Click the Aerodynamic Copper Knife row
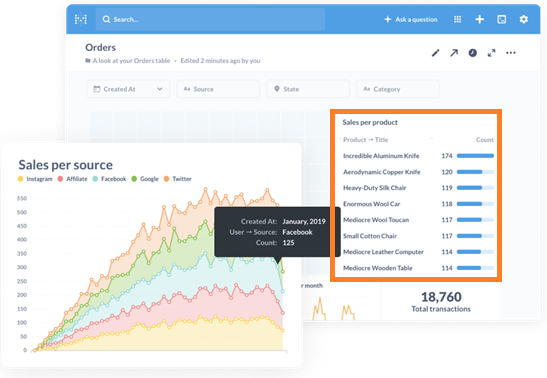The image size is (547, 378). coord(418,172)
